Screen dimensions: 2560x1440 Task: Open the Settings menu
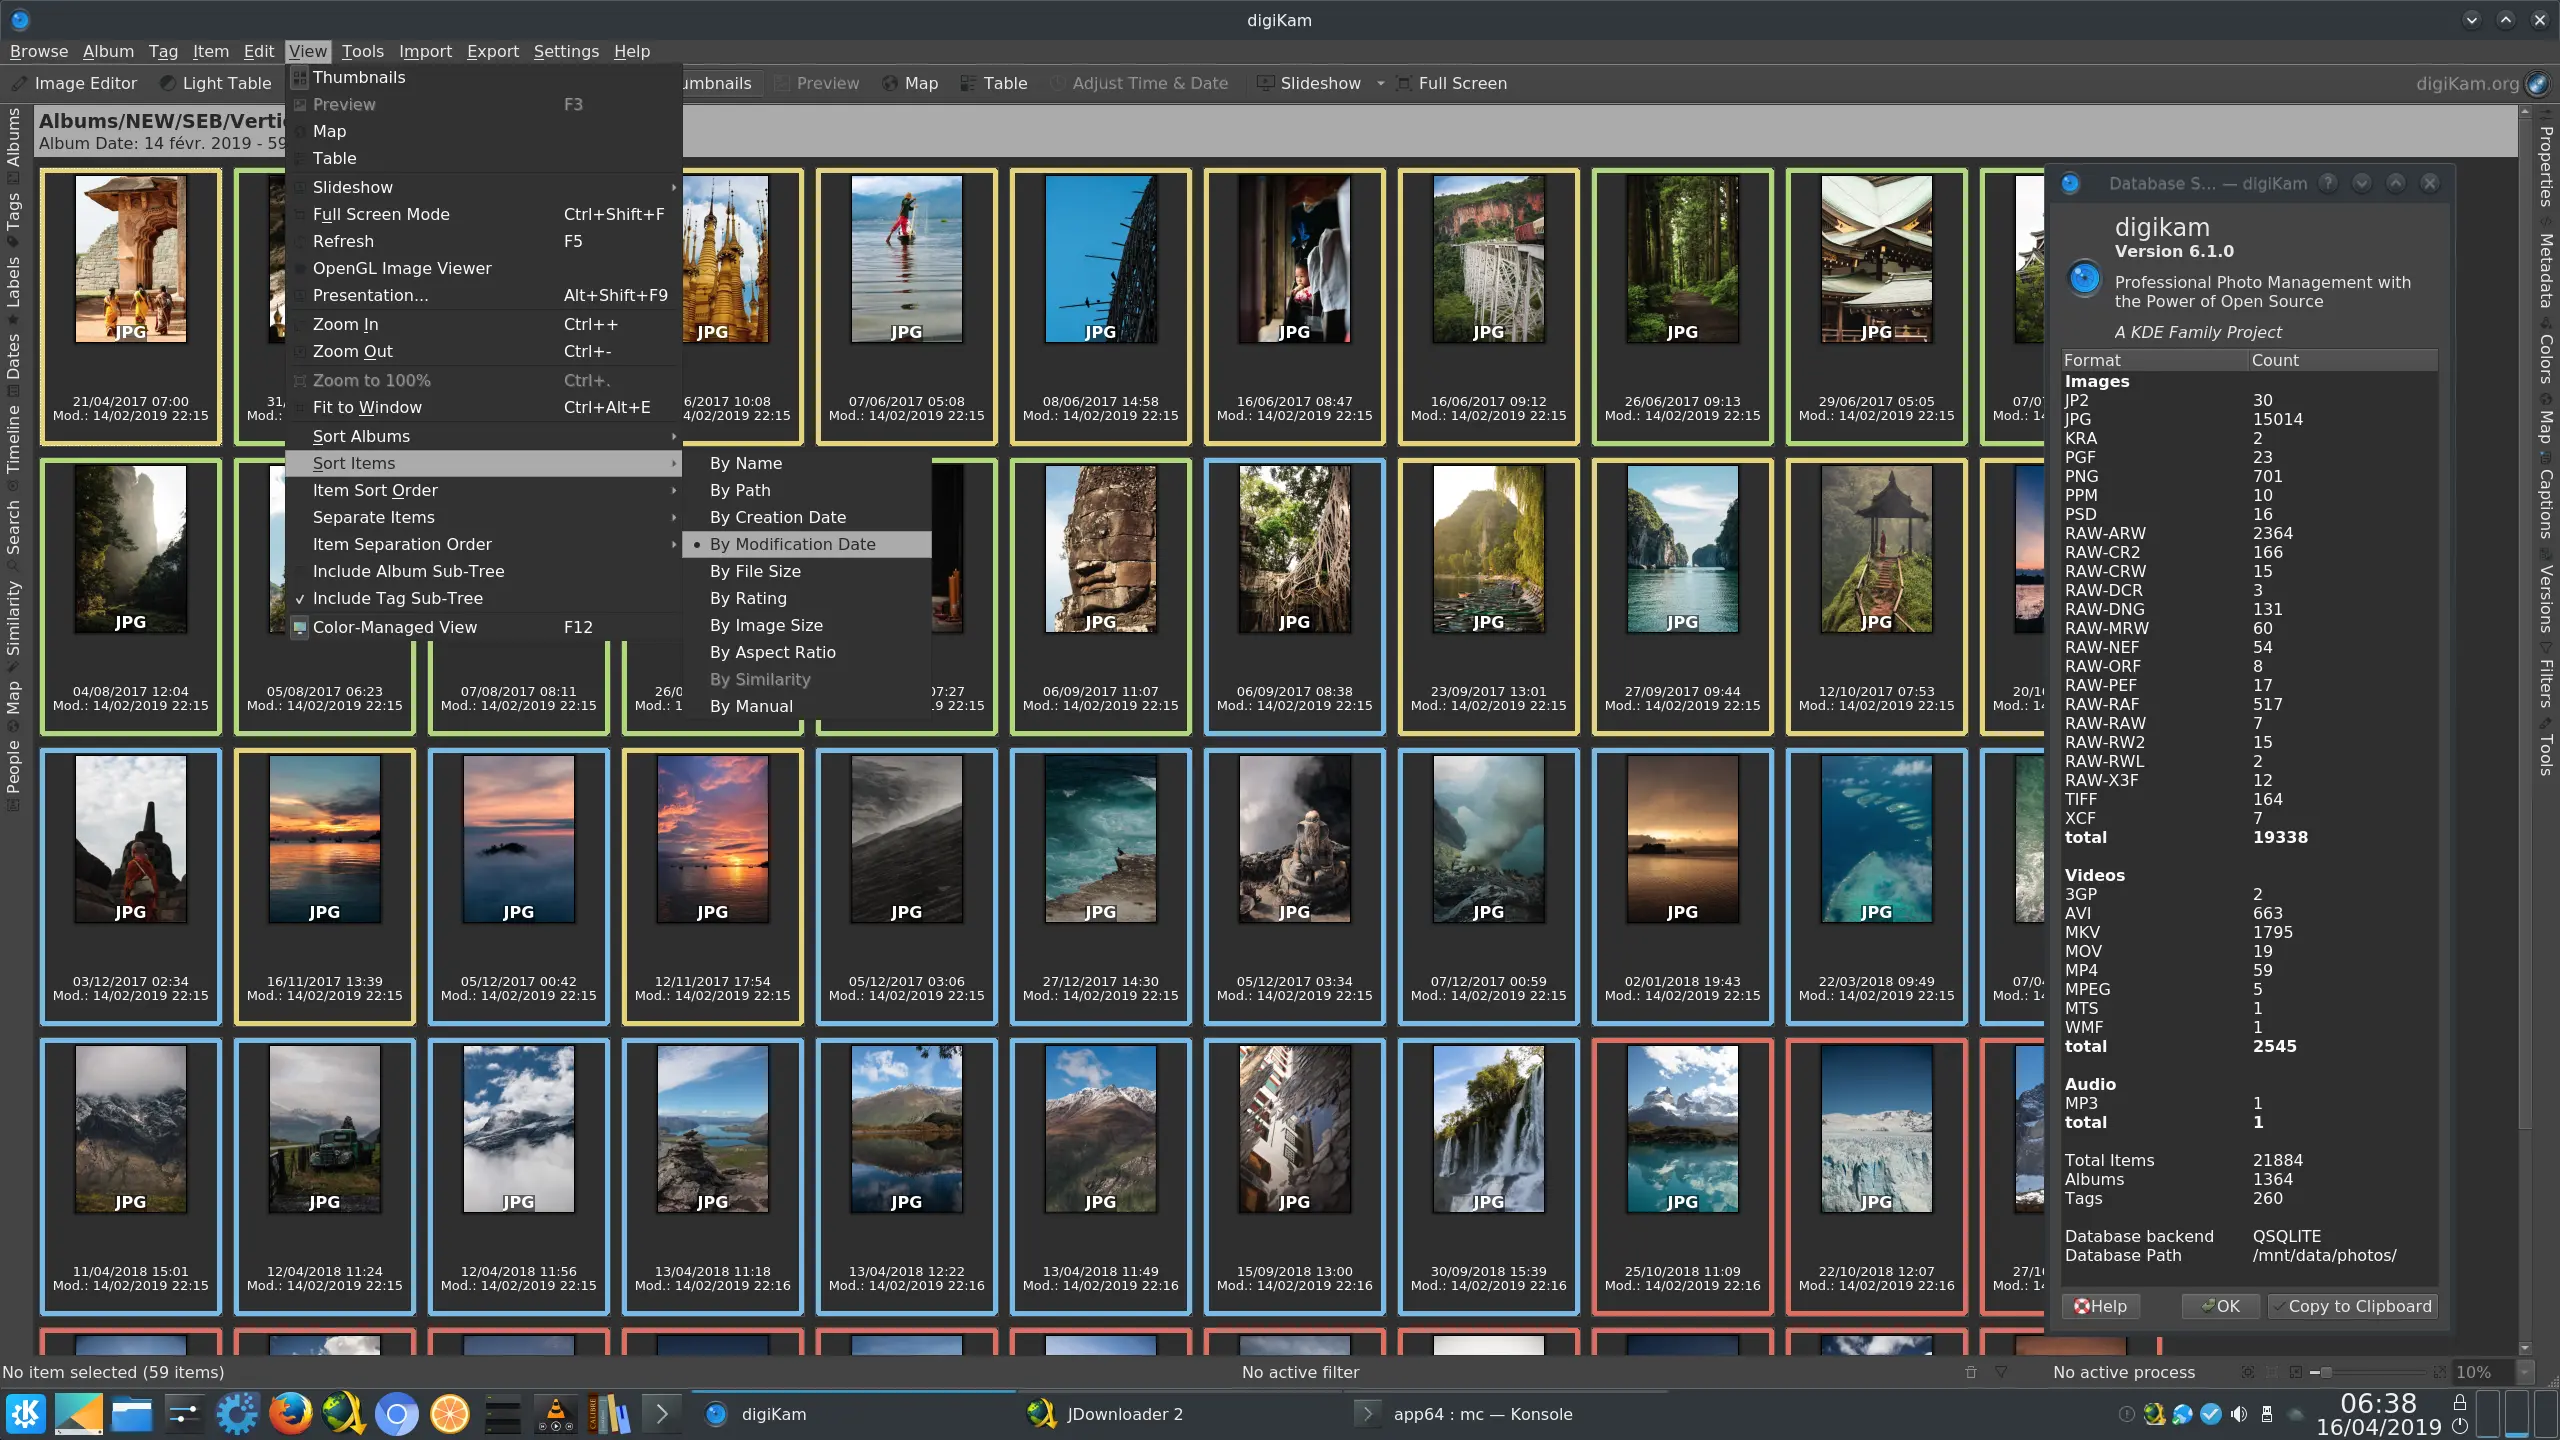[x=566, y=51]
